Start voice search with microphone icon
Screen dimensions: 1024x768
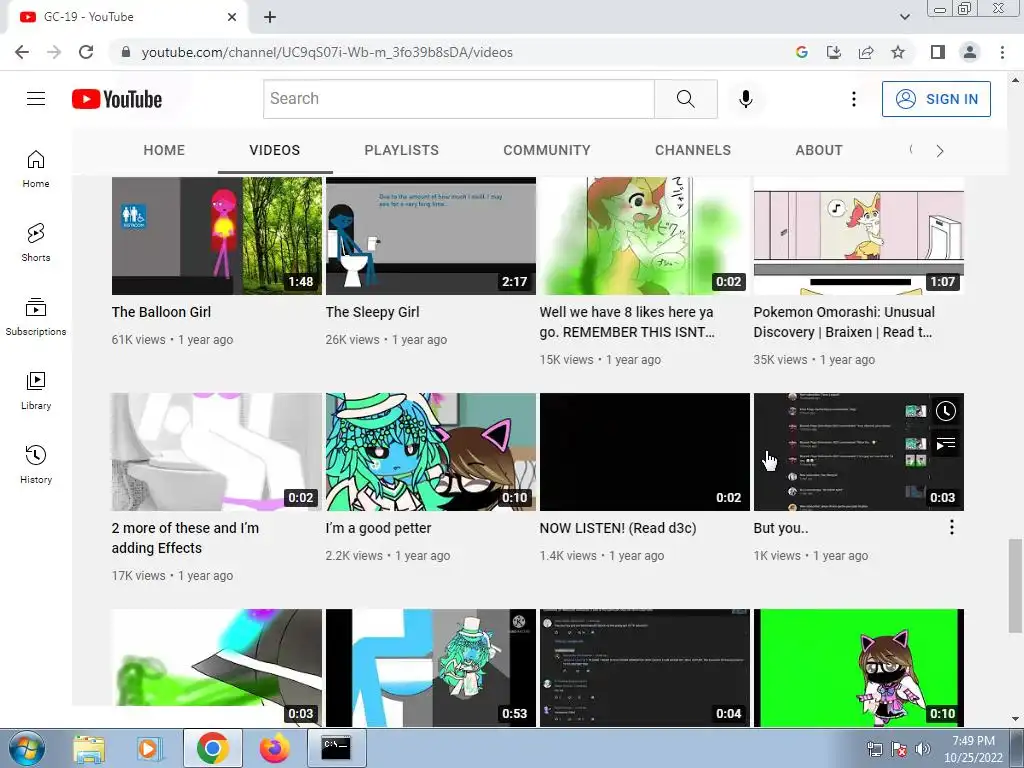point(745,99)
